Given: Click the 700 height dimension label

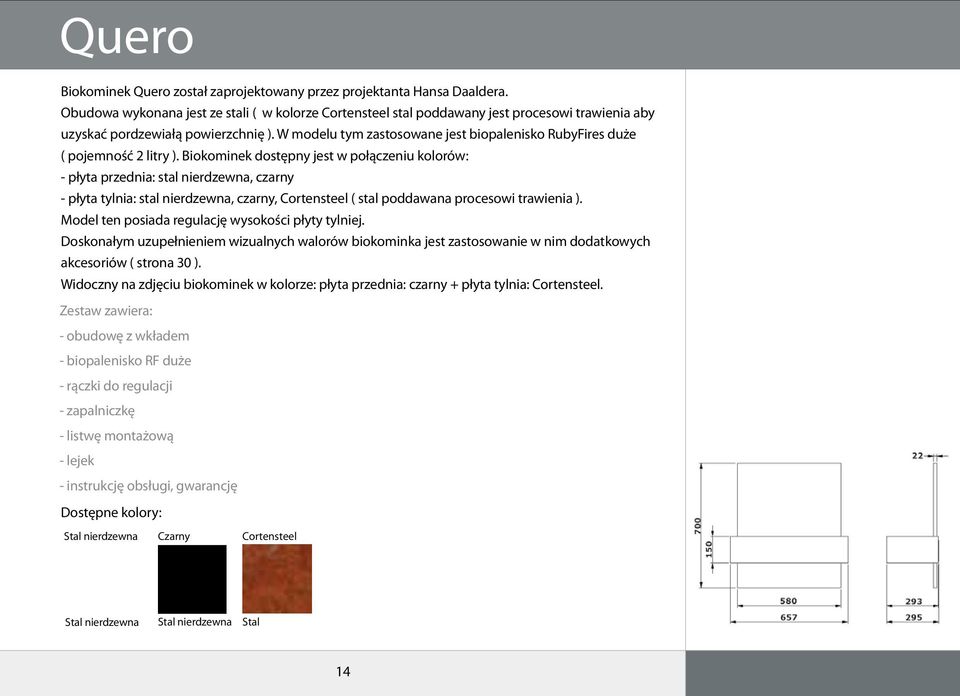Looking at the screenshot, I should 697,525.
